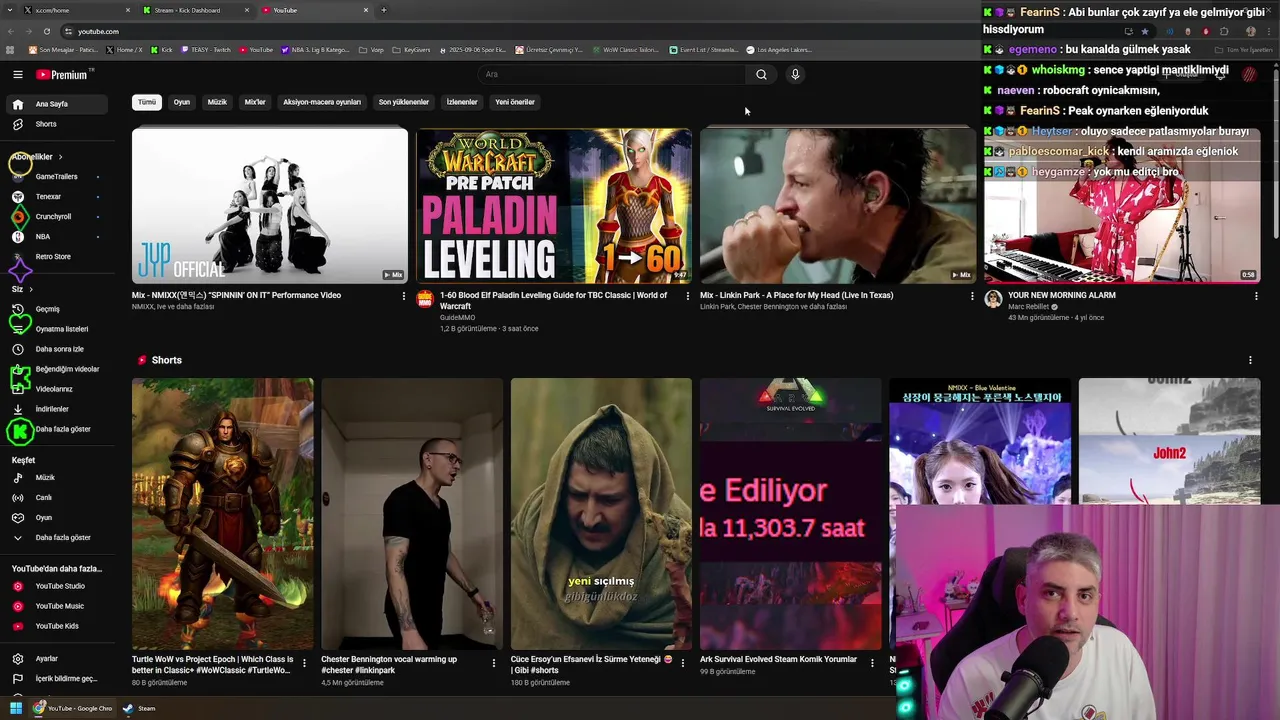Play the NMIXX SPINNIN' ON IT thumbnail

(x=270, y=205)
